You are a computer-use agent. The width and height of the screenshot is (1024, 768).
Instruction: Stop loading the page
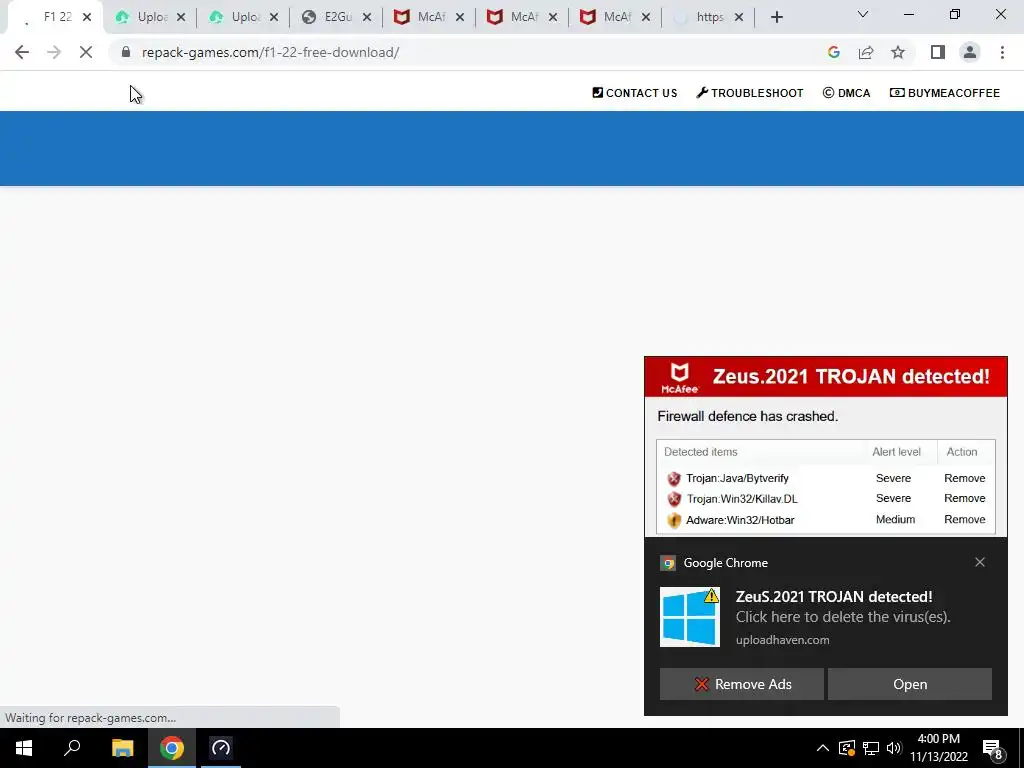(x=86, y=52)
